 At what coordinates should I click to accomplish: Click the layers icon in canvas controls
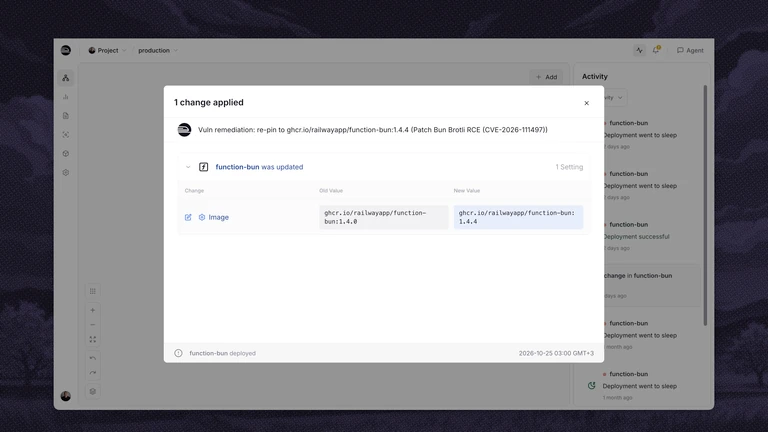93,391
